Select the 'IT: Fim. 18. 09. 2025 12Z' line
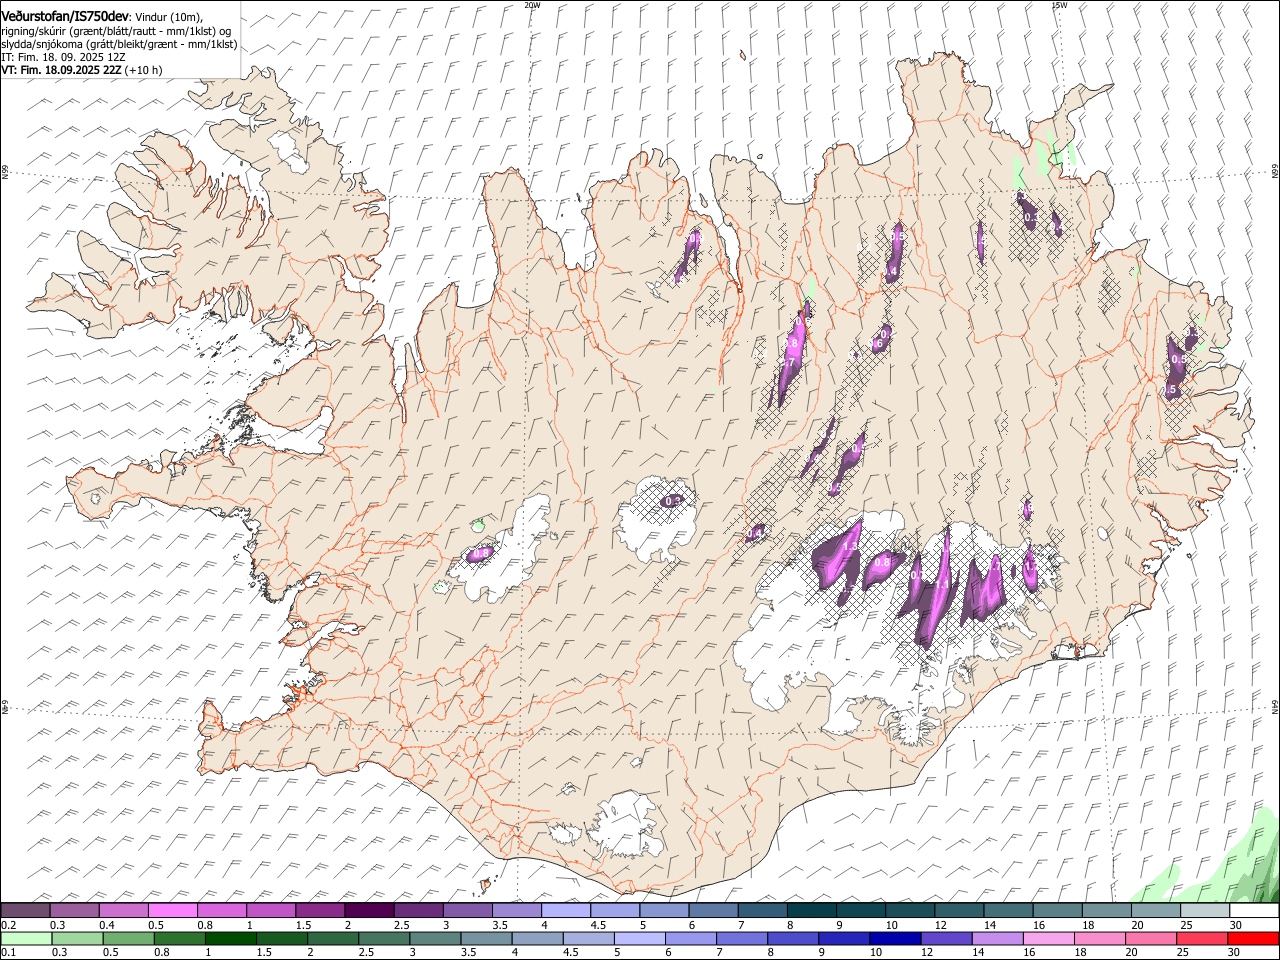 [x=63, y=57]
